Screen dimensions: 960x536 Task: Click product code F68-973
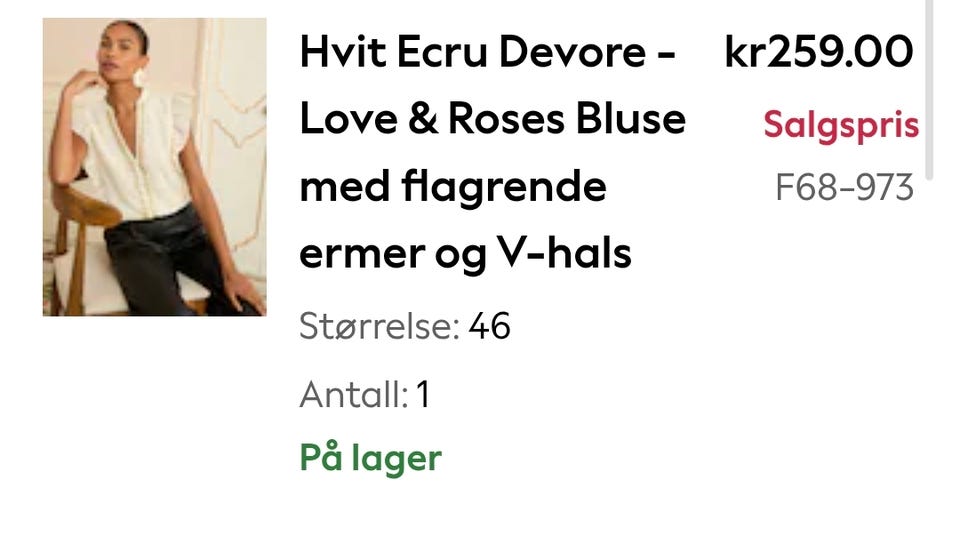[844, 187]
